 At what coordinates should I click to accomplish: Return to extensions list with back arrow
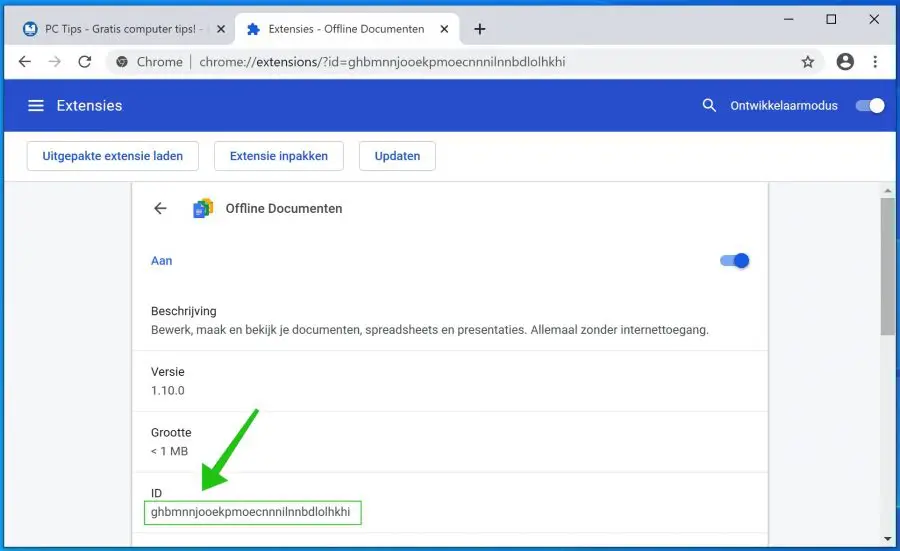pyautogui.click(x=160, y=208)
